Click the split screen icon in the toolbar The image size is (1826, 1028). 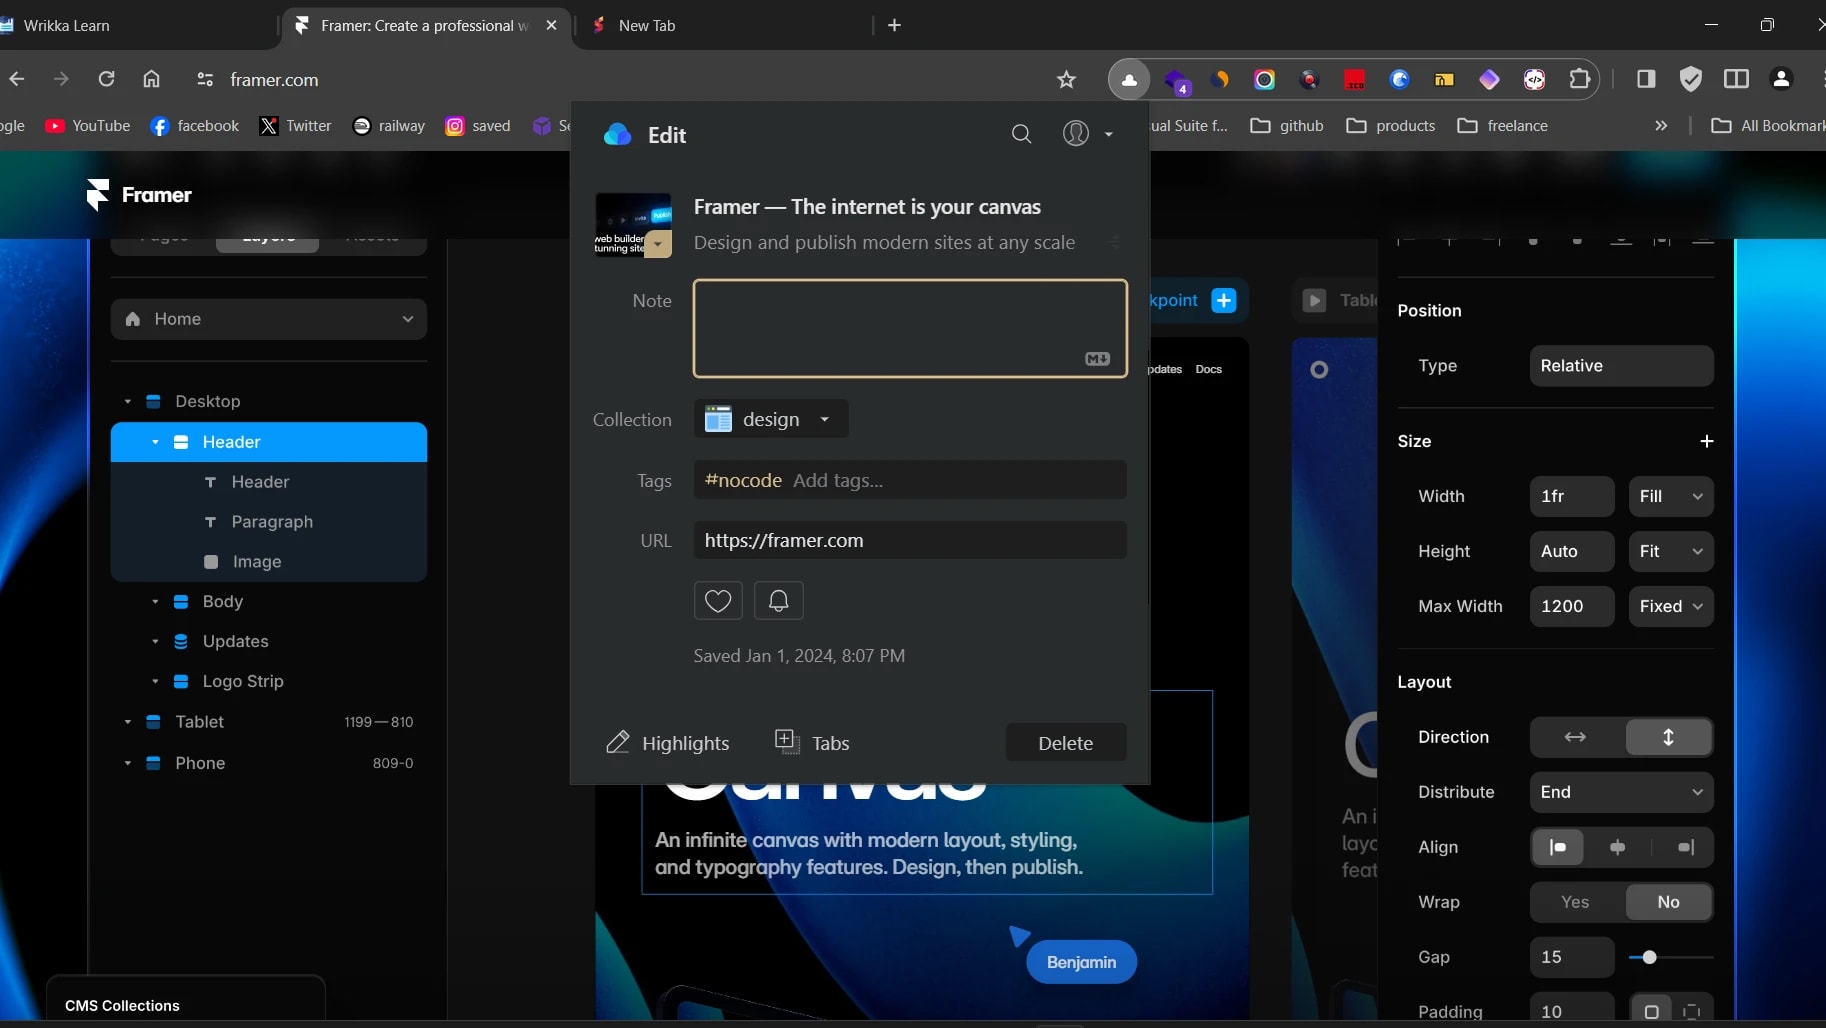point(1736,79)
